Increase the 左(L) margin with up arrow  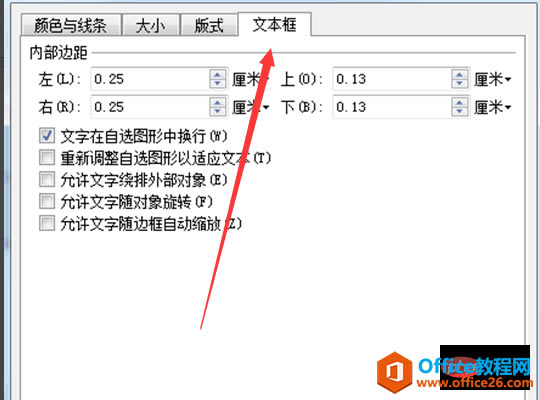point(217,74)
